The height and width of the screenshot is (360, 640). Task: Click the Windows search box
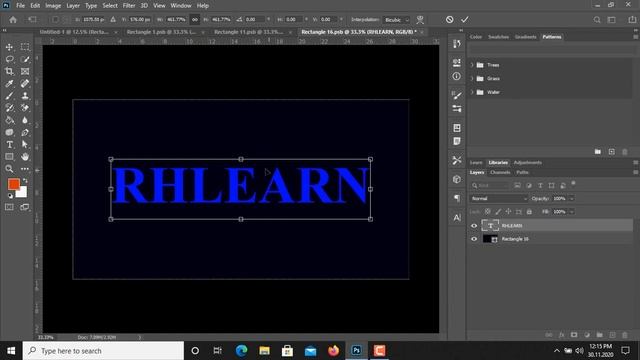click(103, 351)
